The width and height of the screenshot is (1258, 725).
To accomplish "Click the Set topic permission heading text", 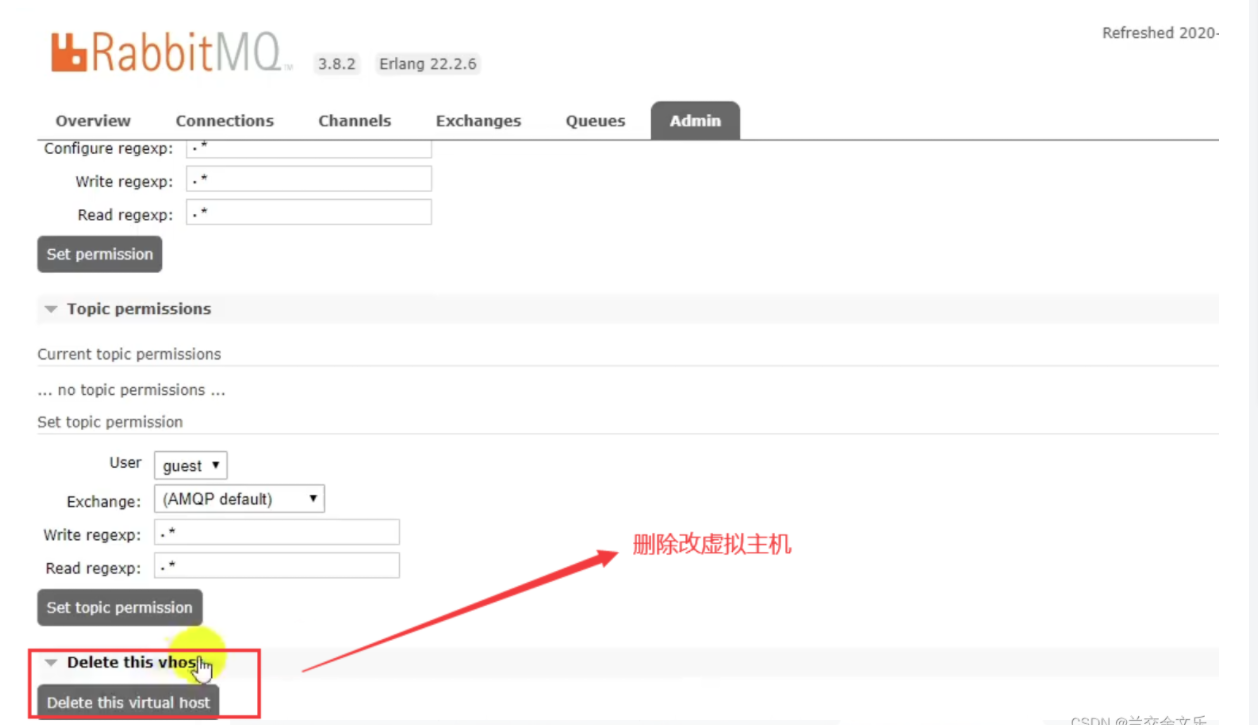I will [110, 422].
